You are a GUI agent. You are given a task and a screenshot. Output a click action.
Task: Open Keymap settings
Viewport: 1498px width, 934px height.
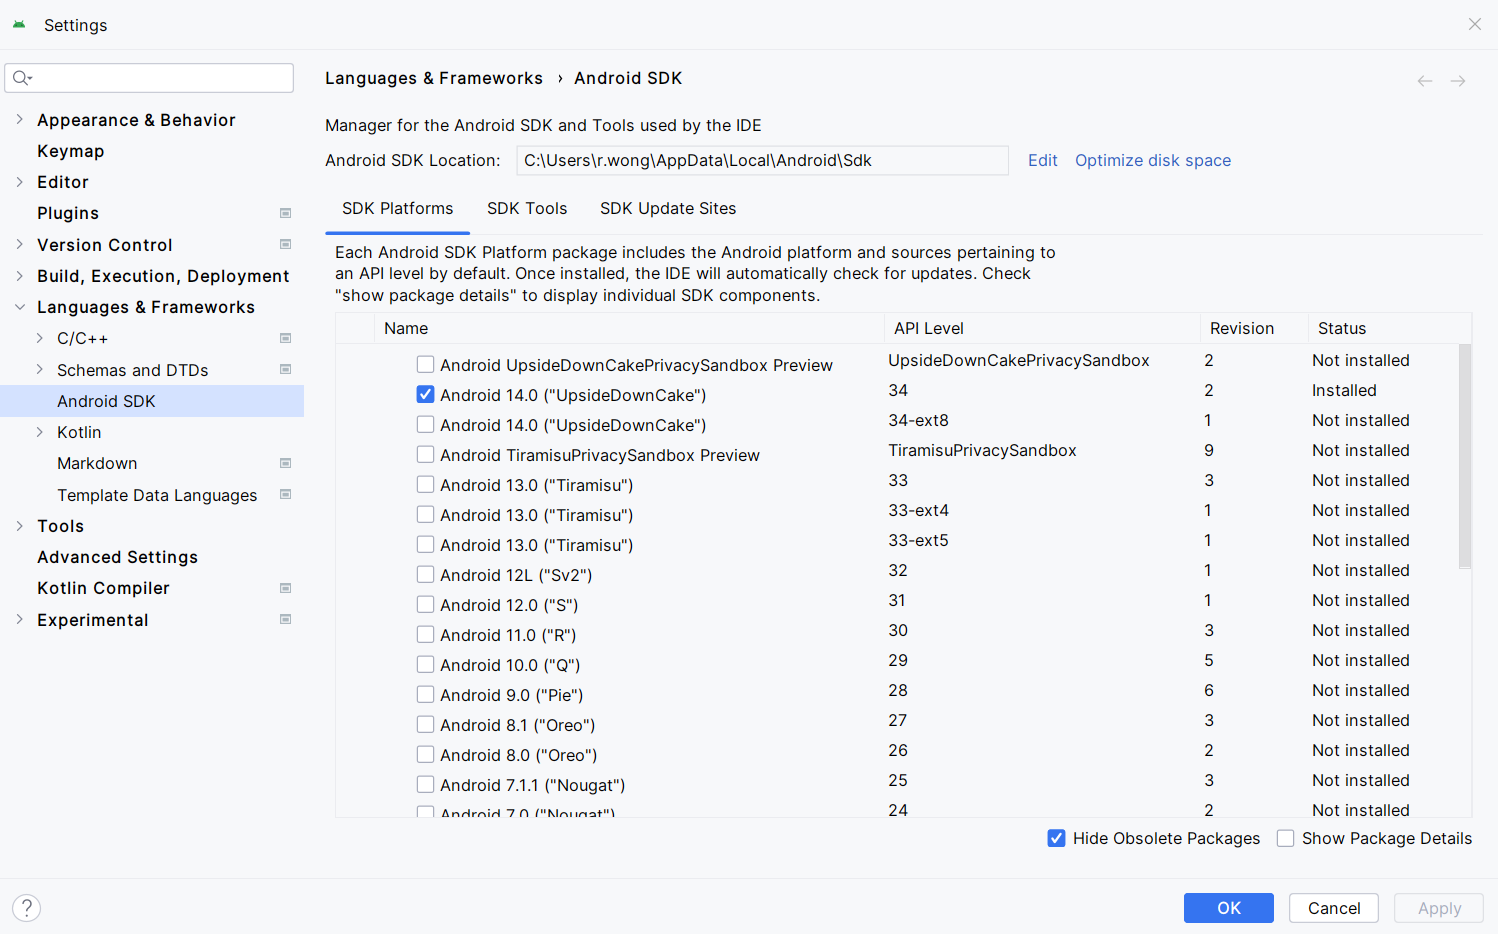[71, 151]
